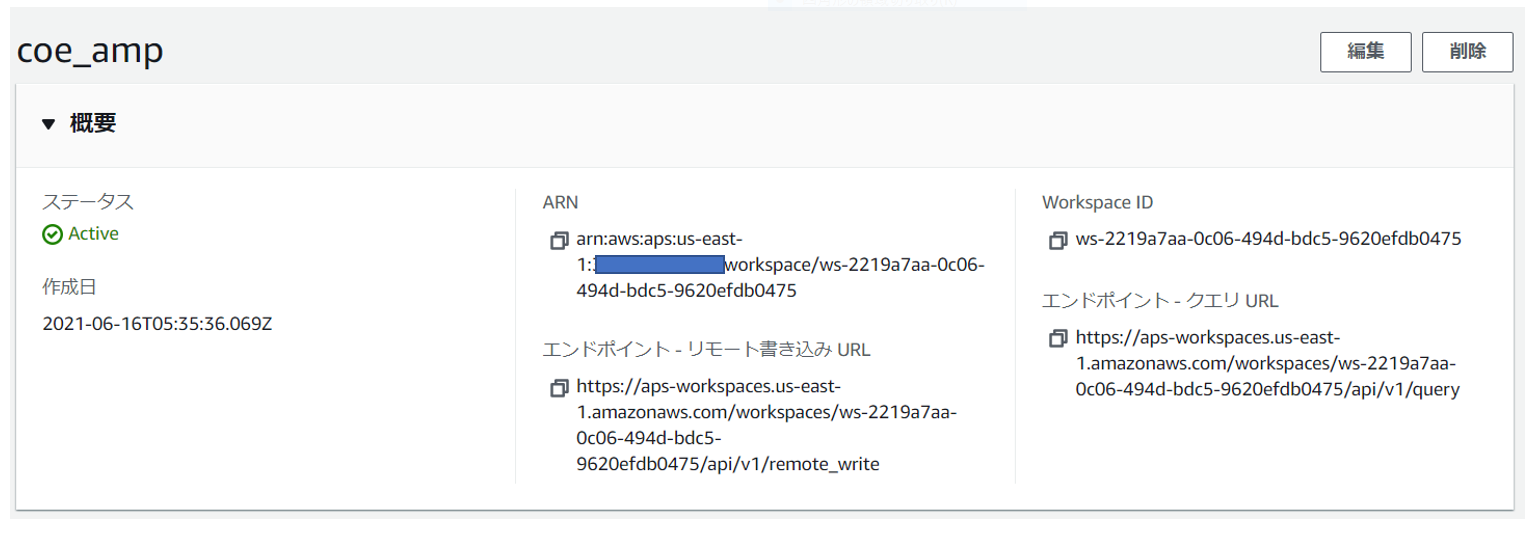Click copy icon beside remote write URL

(558, 387)
